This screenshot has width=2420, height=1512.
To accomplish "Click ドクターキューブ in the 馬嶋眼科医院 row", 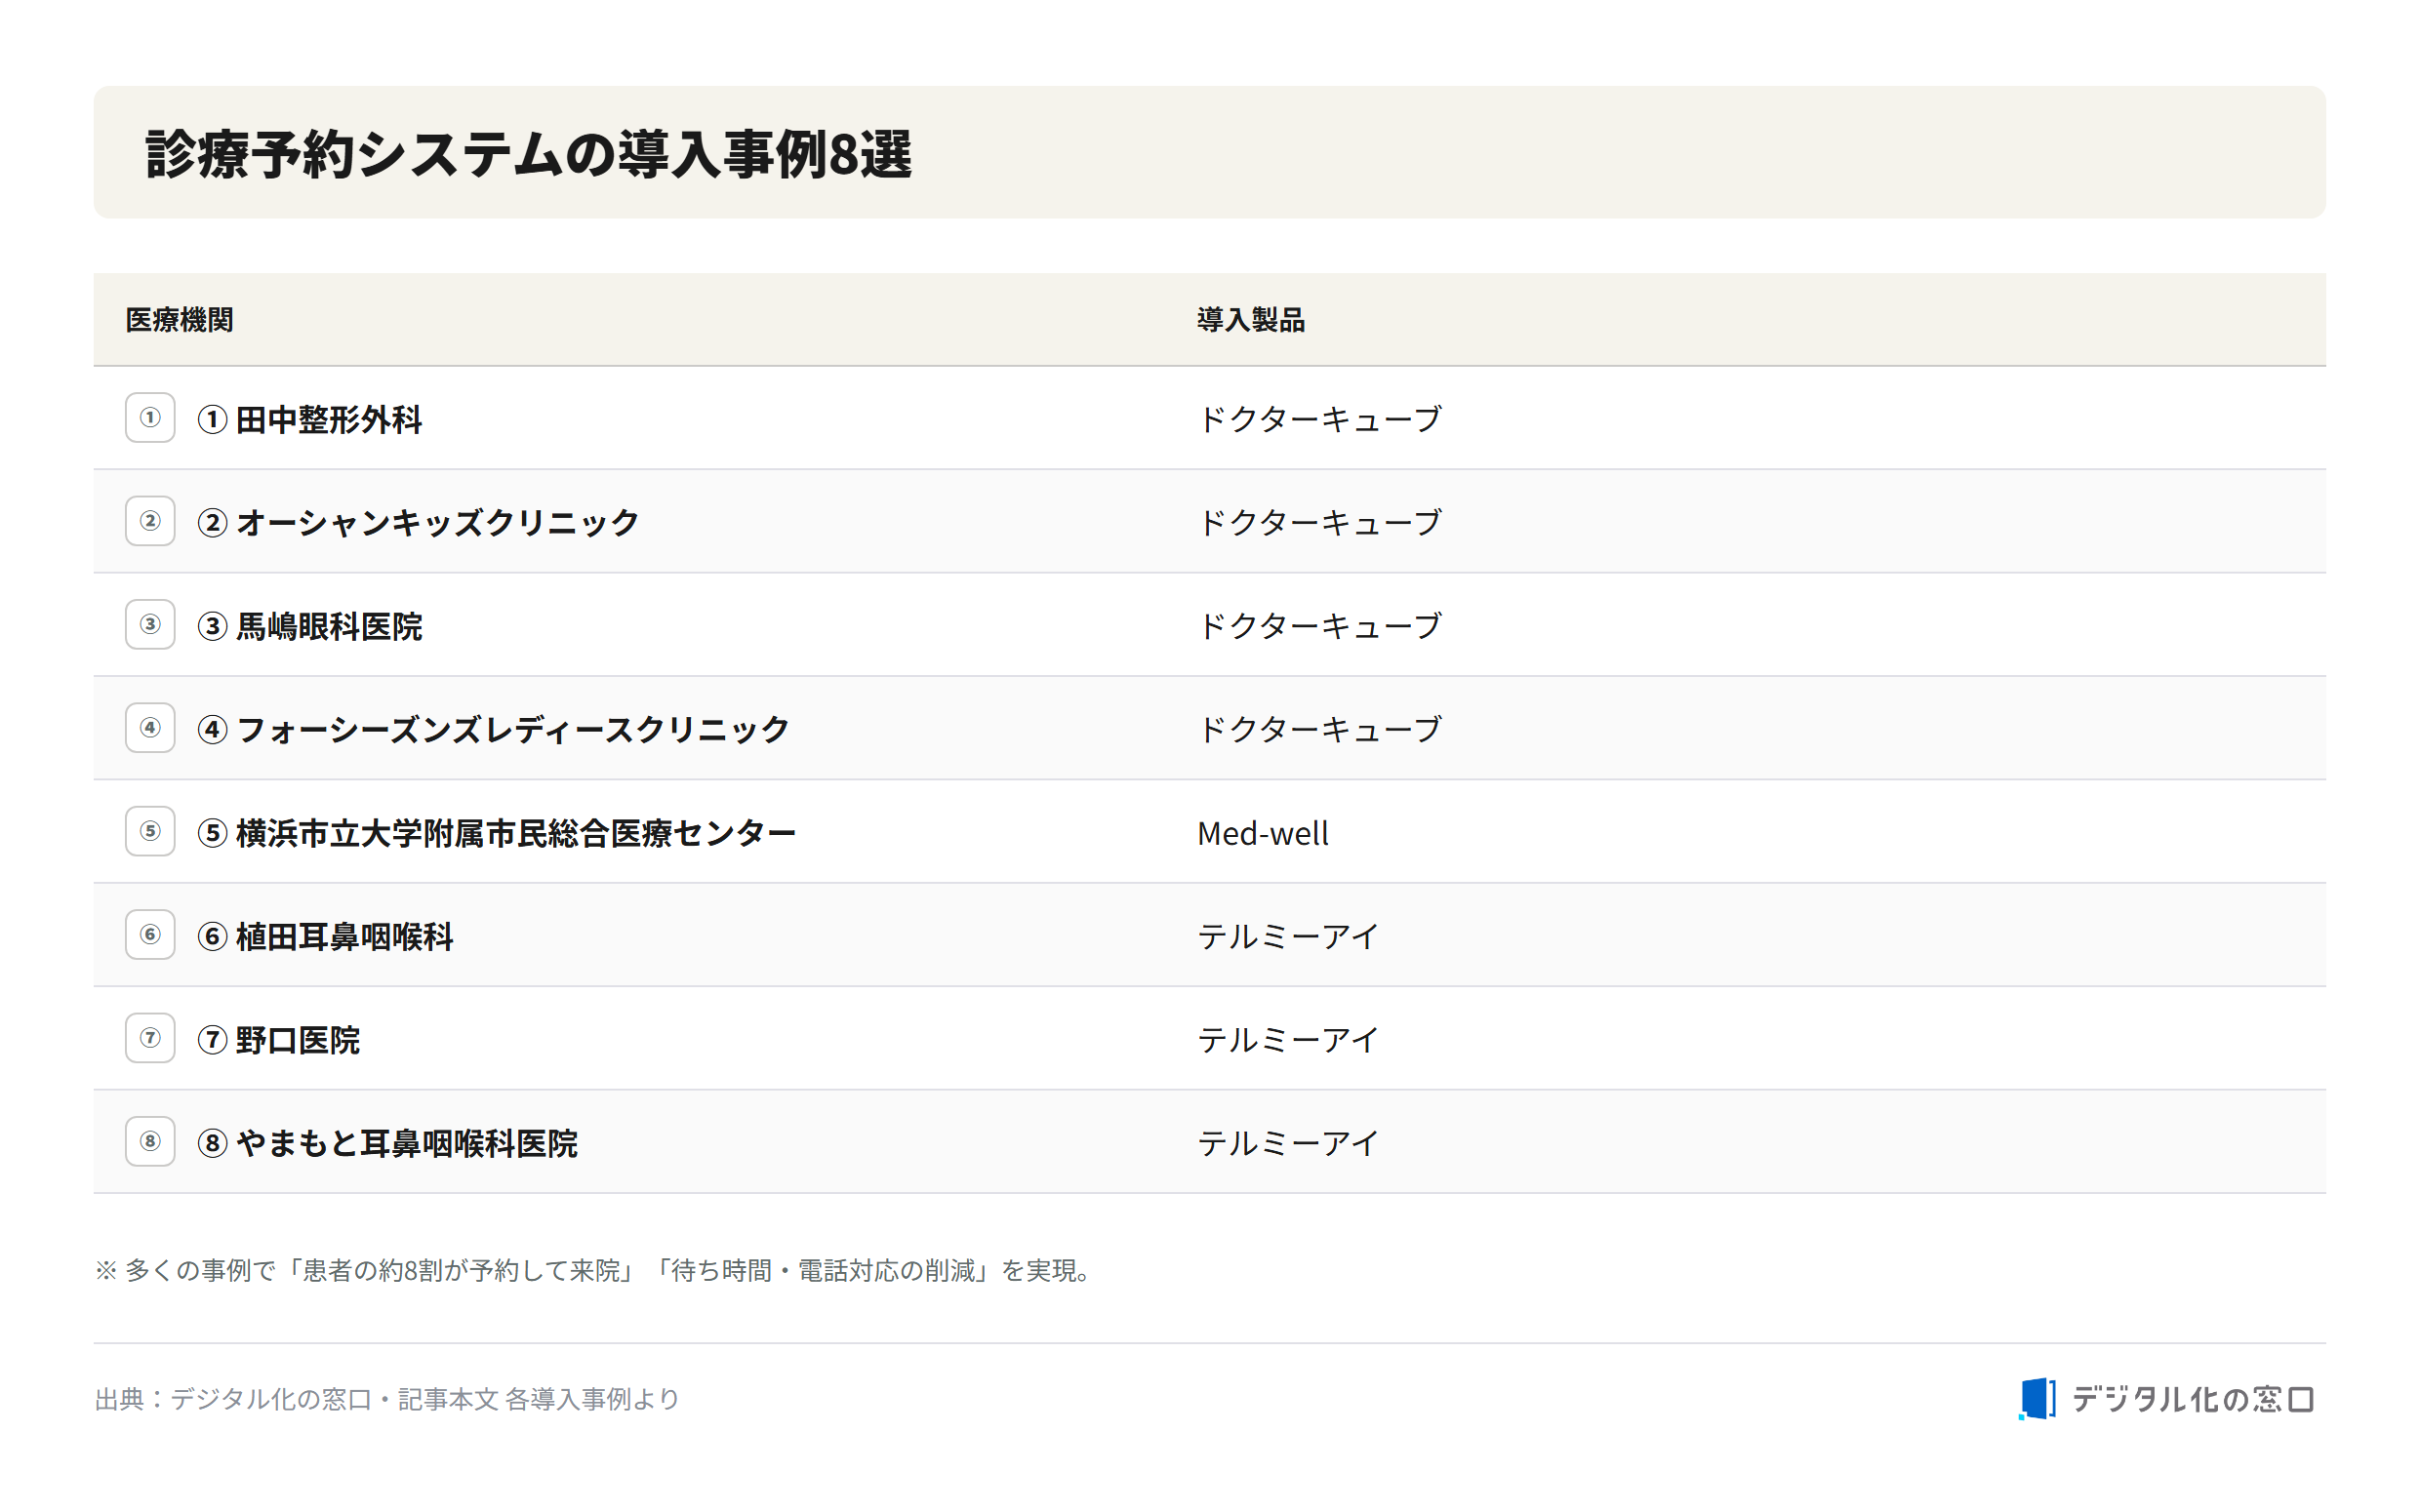I will [x=1320, y=626].
